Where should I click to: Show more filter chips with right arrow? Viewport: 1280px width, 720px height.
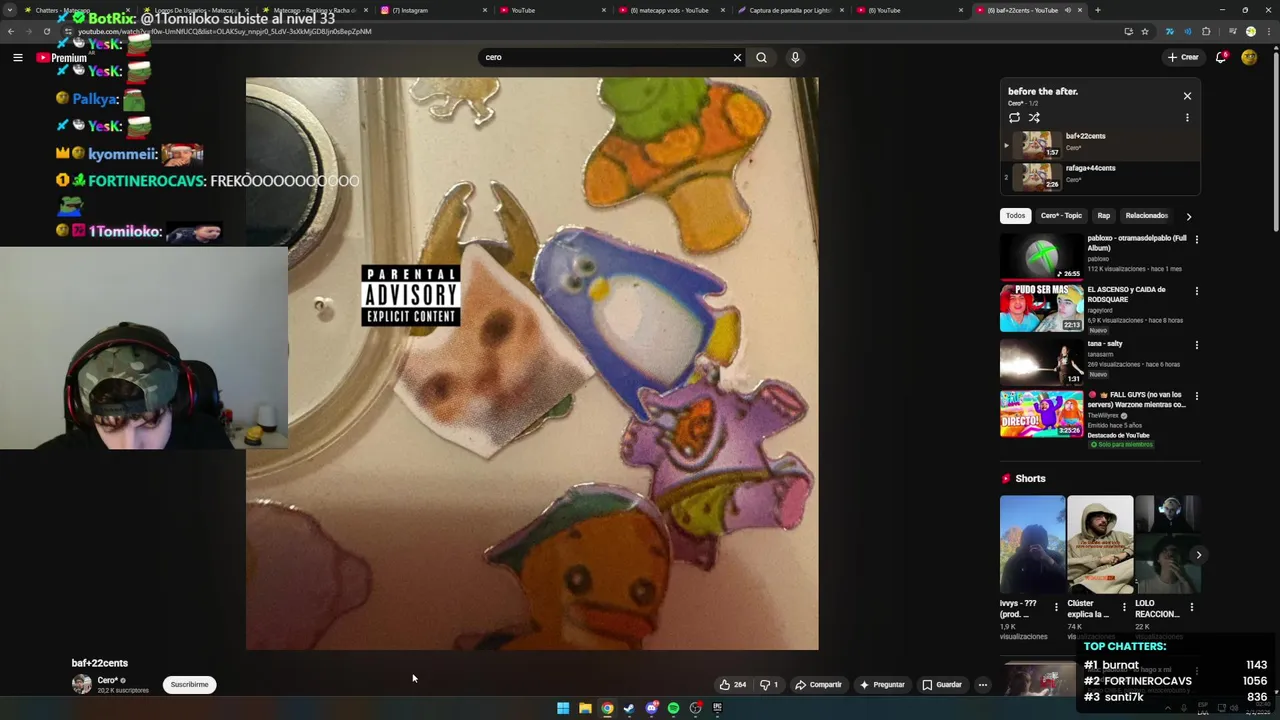(x=1188, y=216)
